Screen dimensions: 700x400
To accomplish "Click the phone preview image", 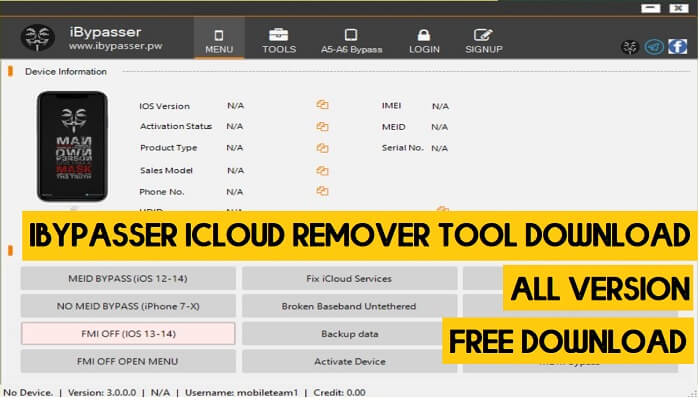I will [x=72, y=146].
